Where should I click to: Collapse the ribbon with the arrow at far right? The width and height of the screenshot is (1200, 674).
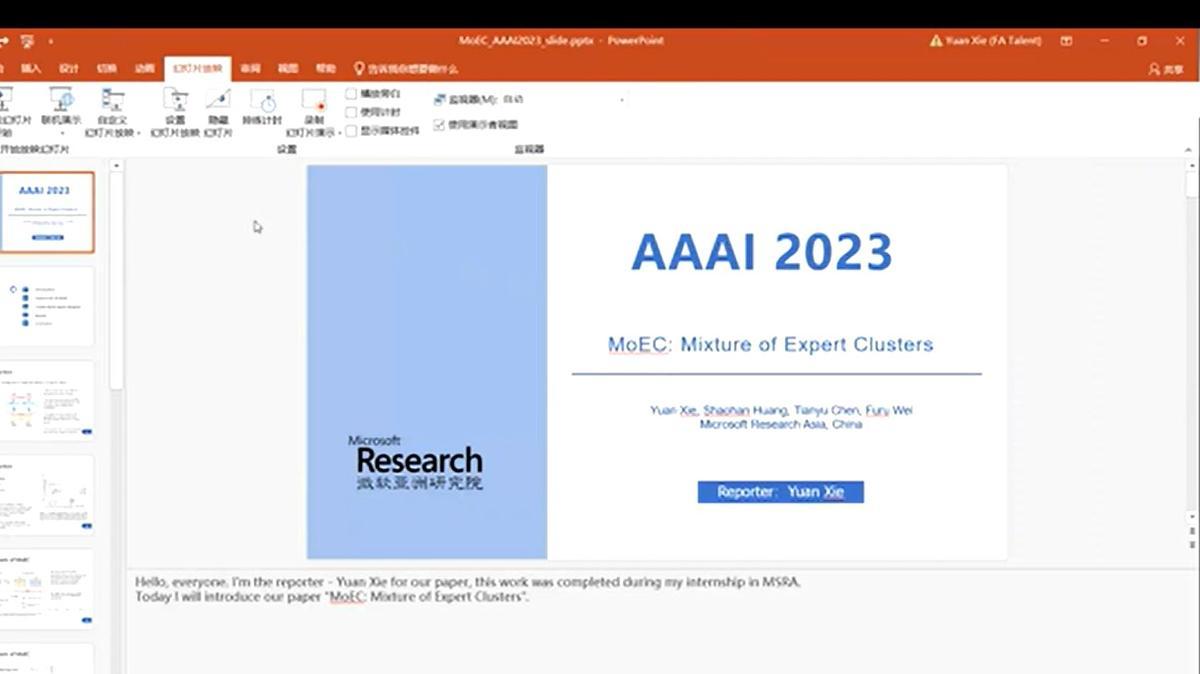click(1188, 149)
